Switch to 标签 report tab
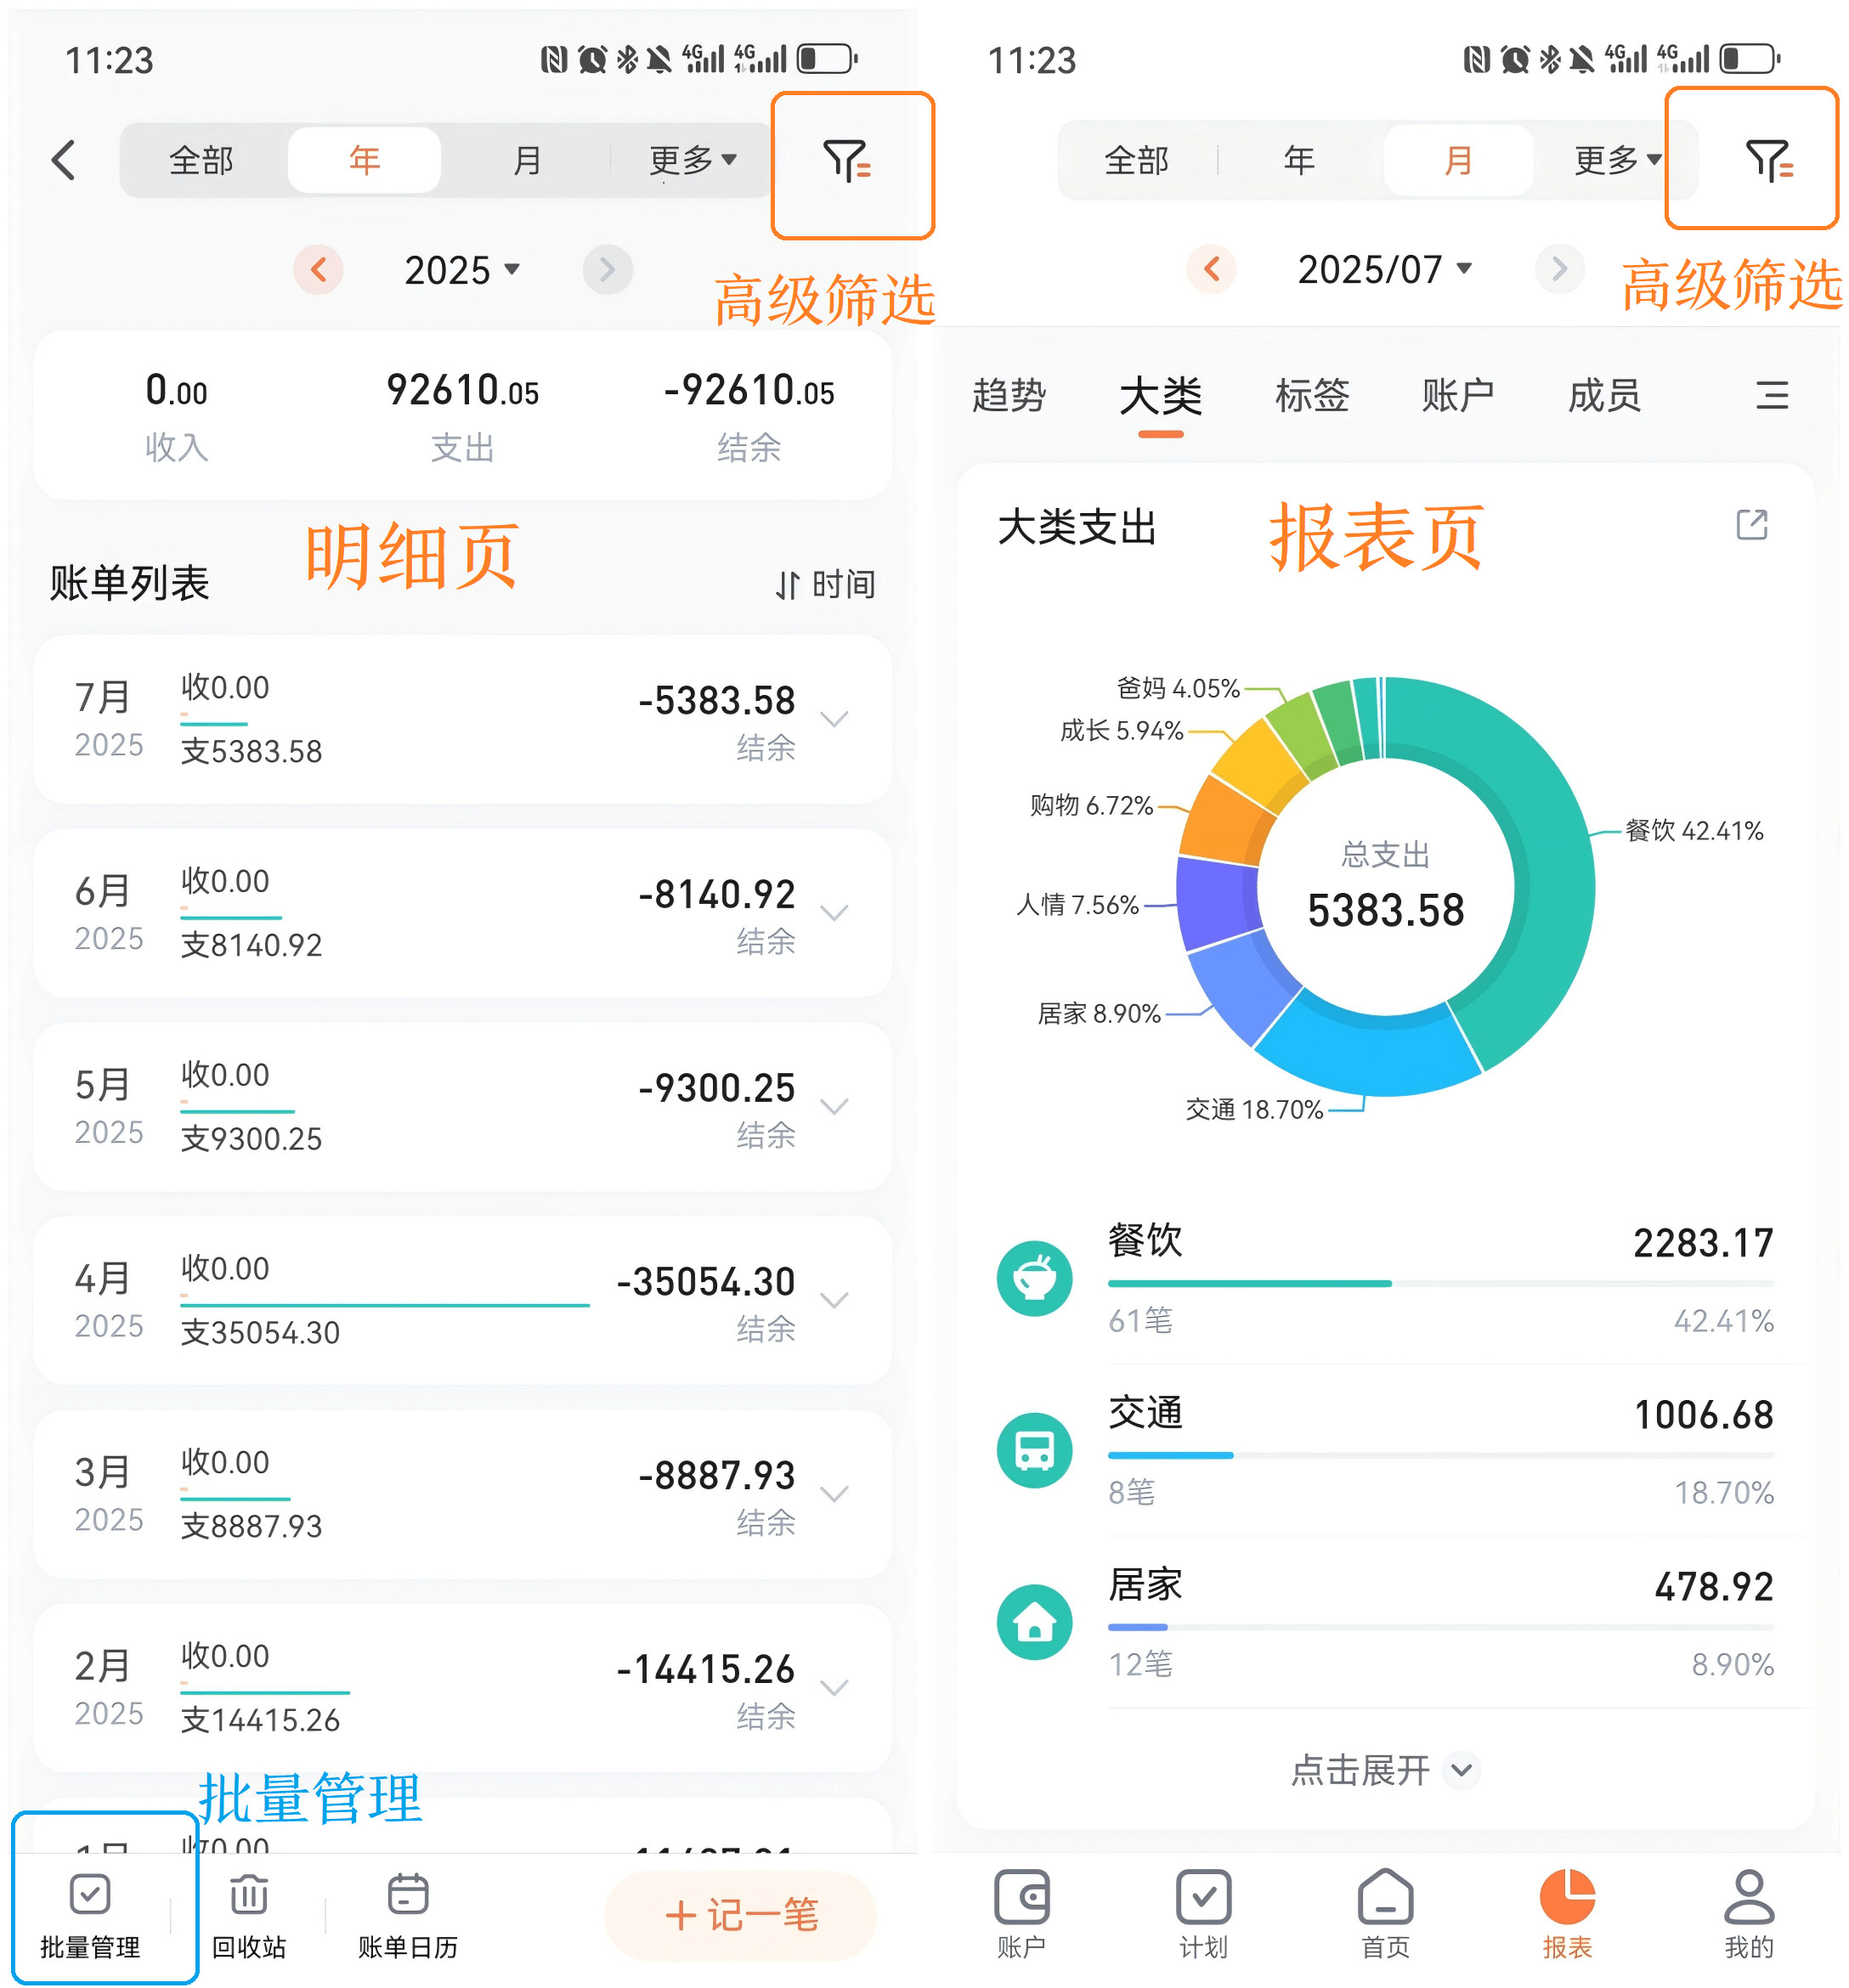This screenshot has width=1849, height=1988. click(1312, 396)
